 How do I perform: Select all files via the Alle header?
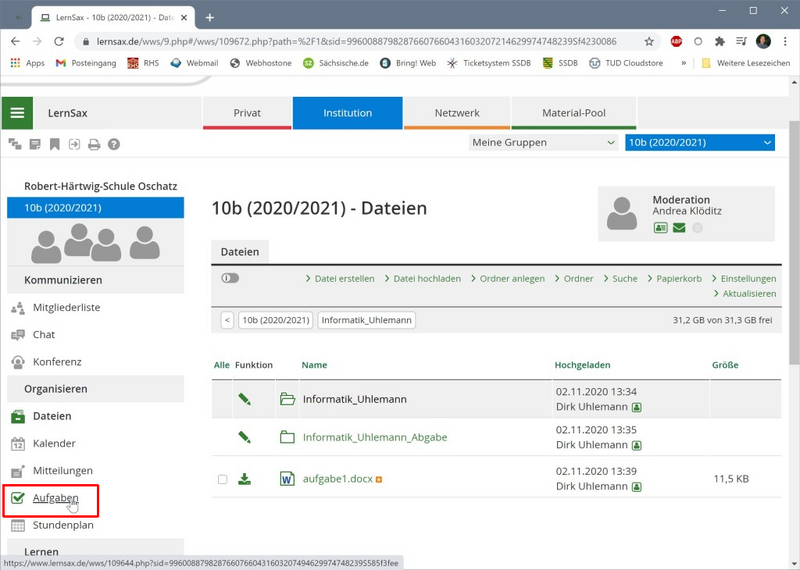click(x=221, y=365)
